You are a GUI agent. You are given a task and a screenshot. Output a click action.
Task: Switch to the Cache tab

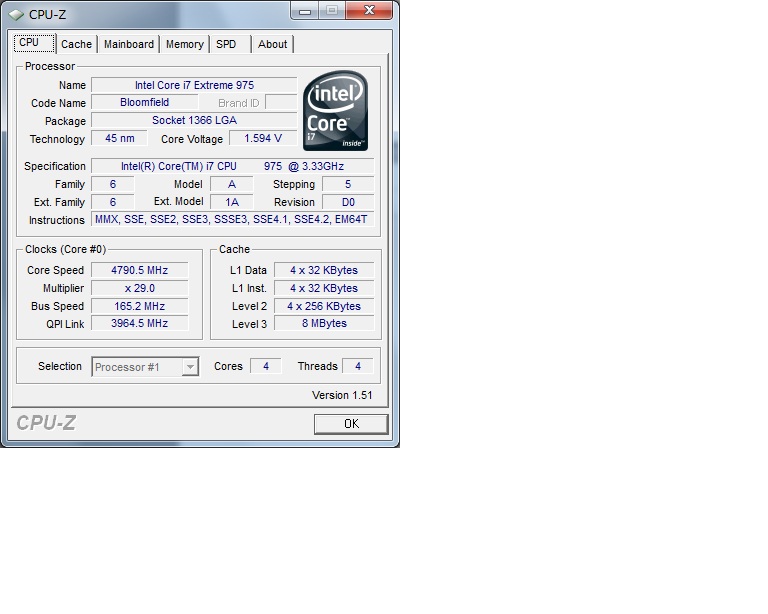pyautogui.click(x=76, y=44)
